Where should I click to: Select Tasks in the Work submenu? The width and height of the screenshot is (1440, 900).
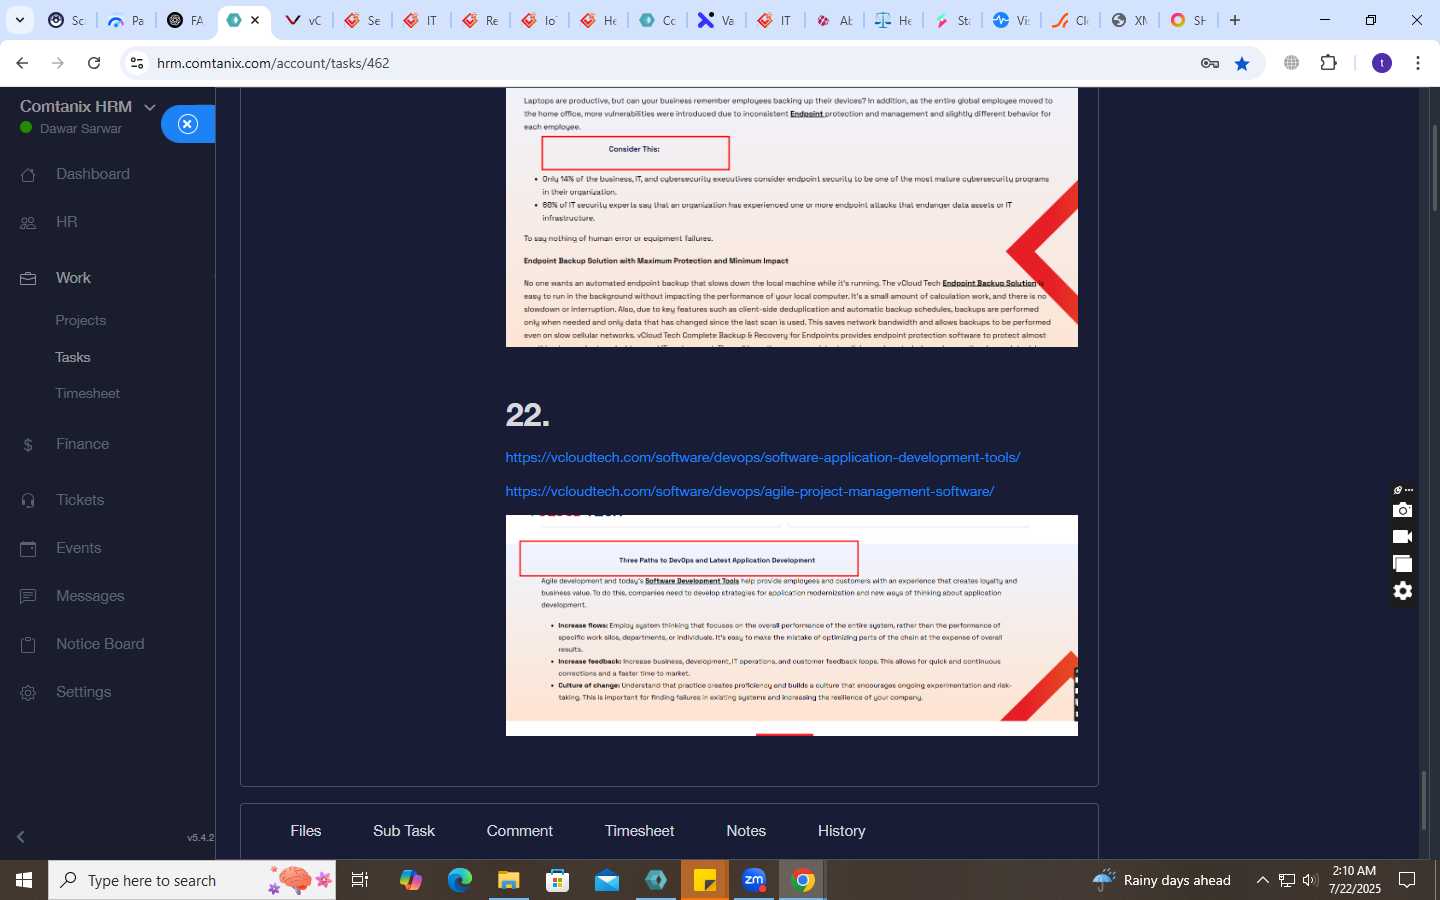pyautogui.click(x=73, y=357)
